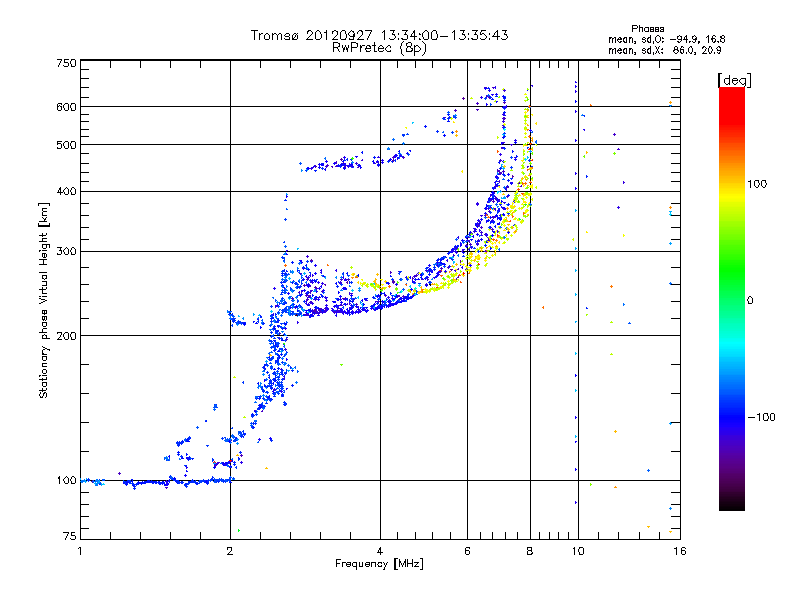Click the 'Phases' header text
The width and height of the screenshot is (800, 600).
(x=647, y=29)
